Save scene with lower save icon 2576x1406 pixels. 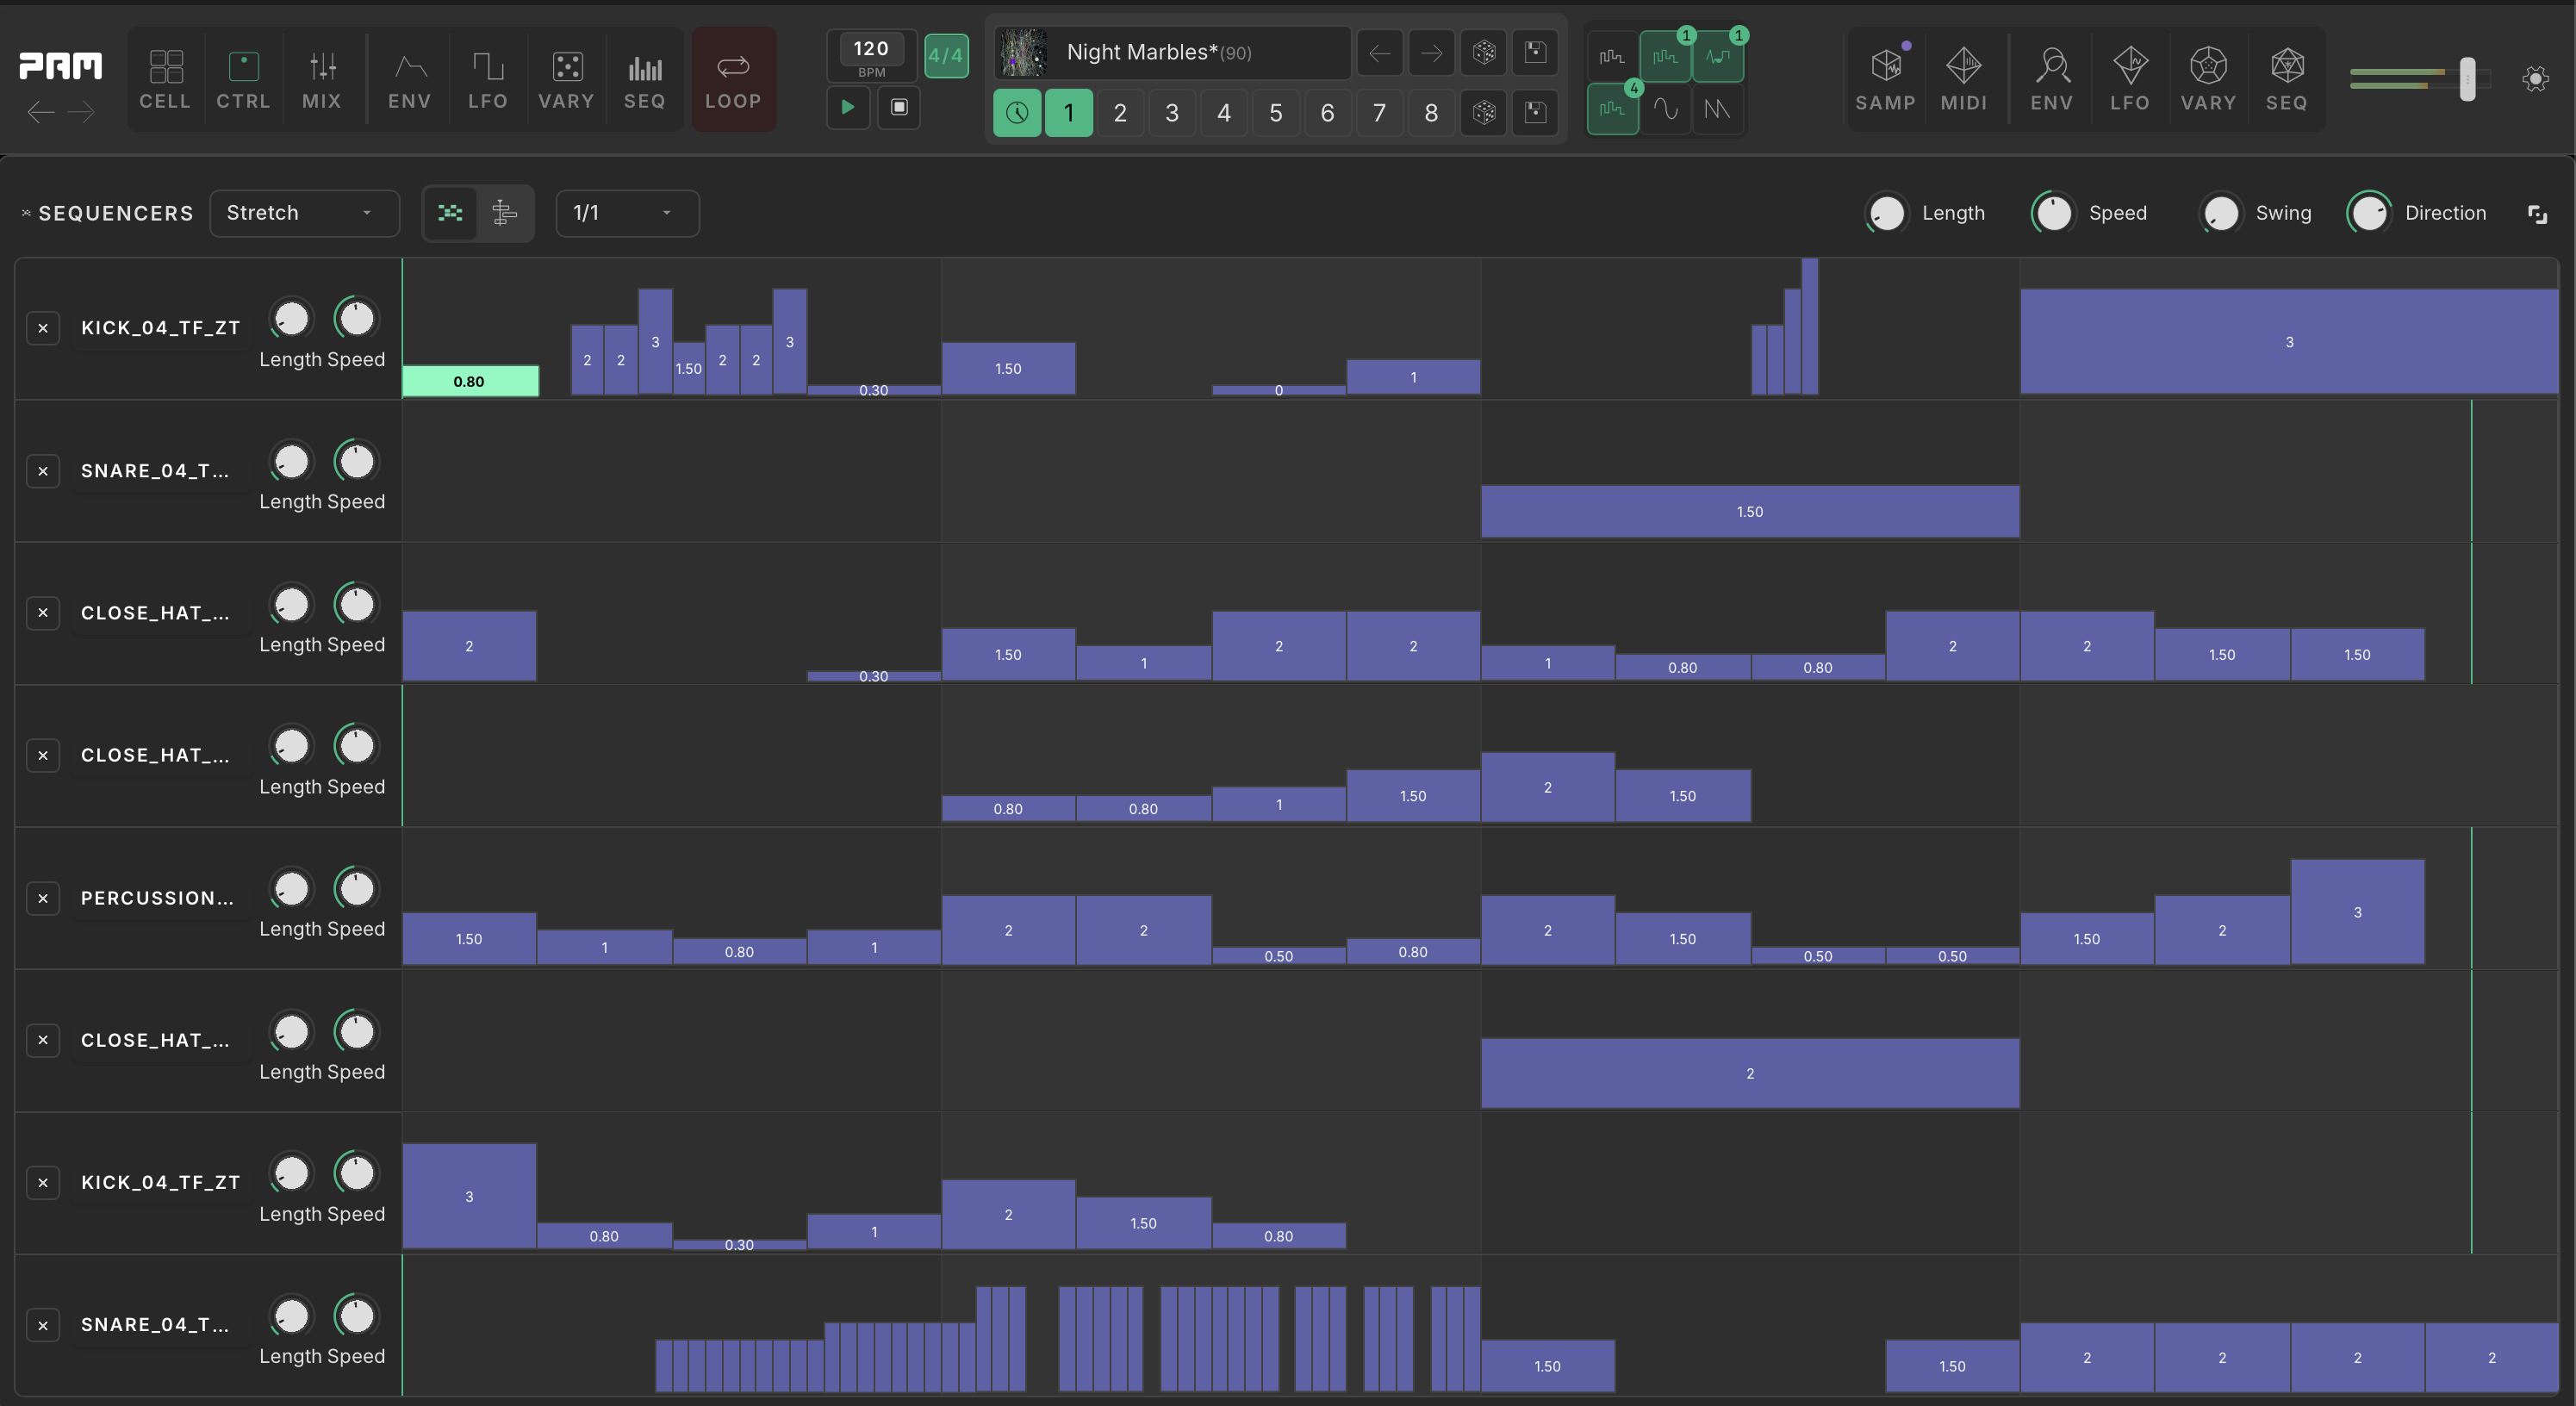[1535, 112]
